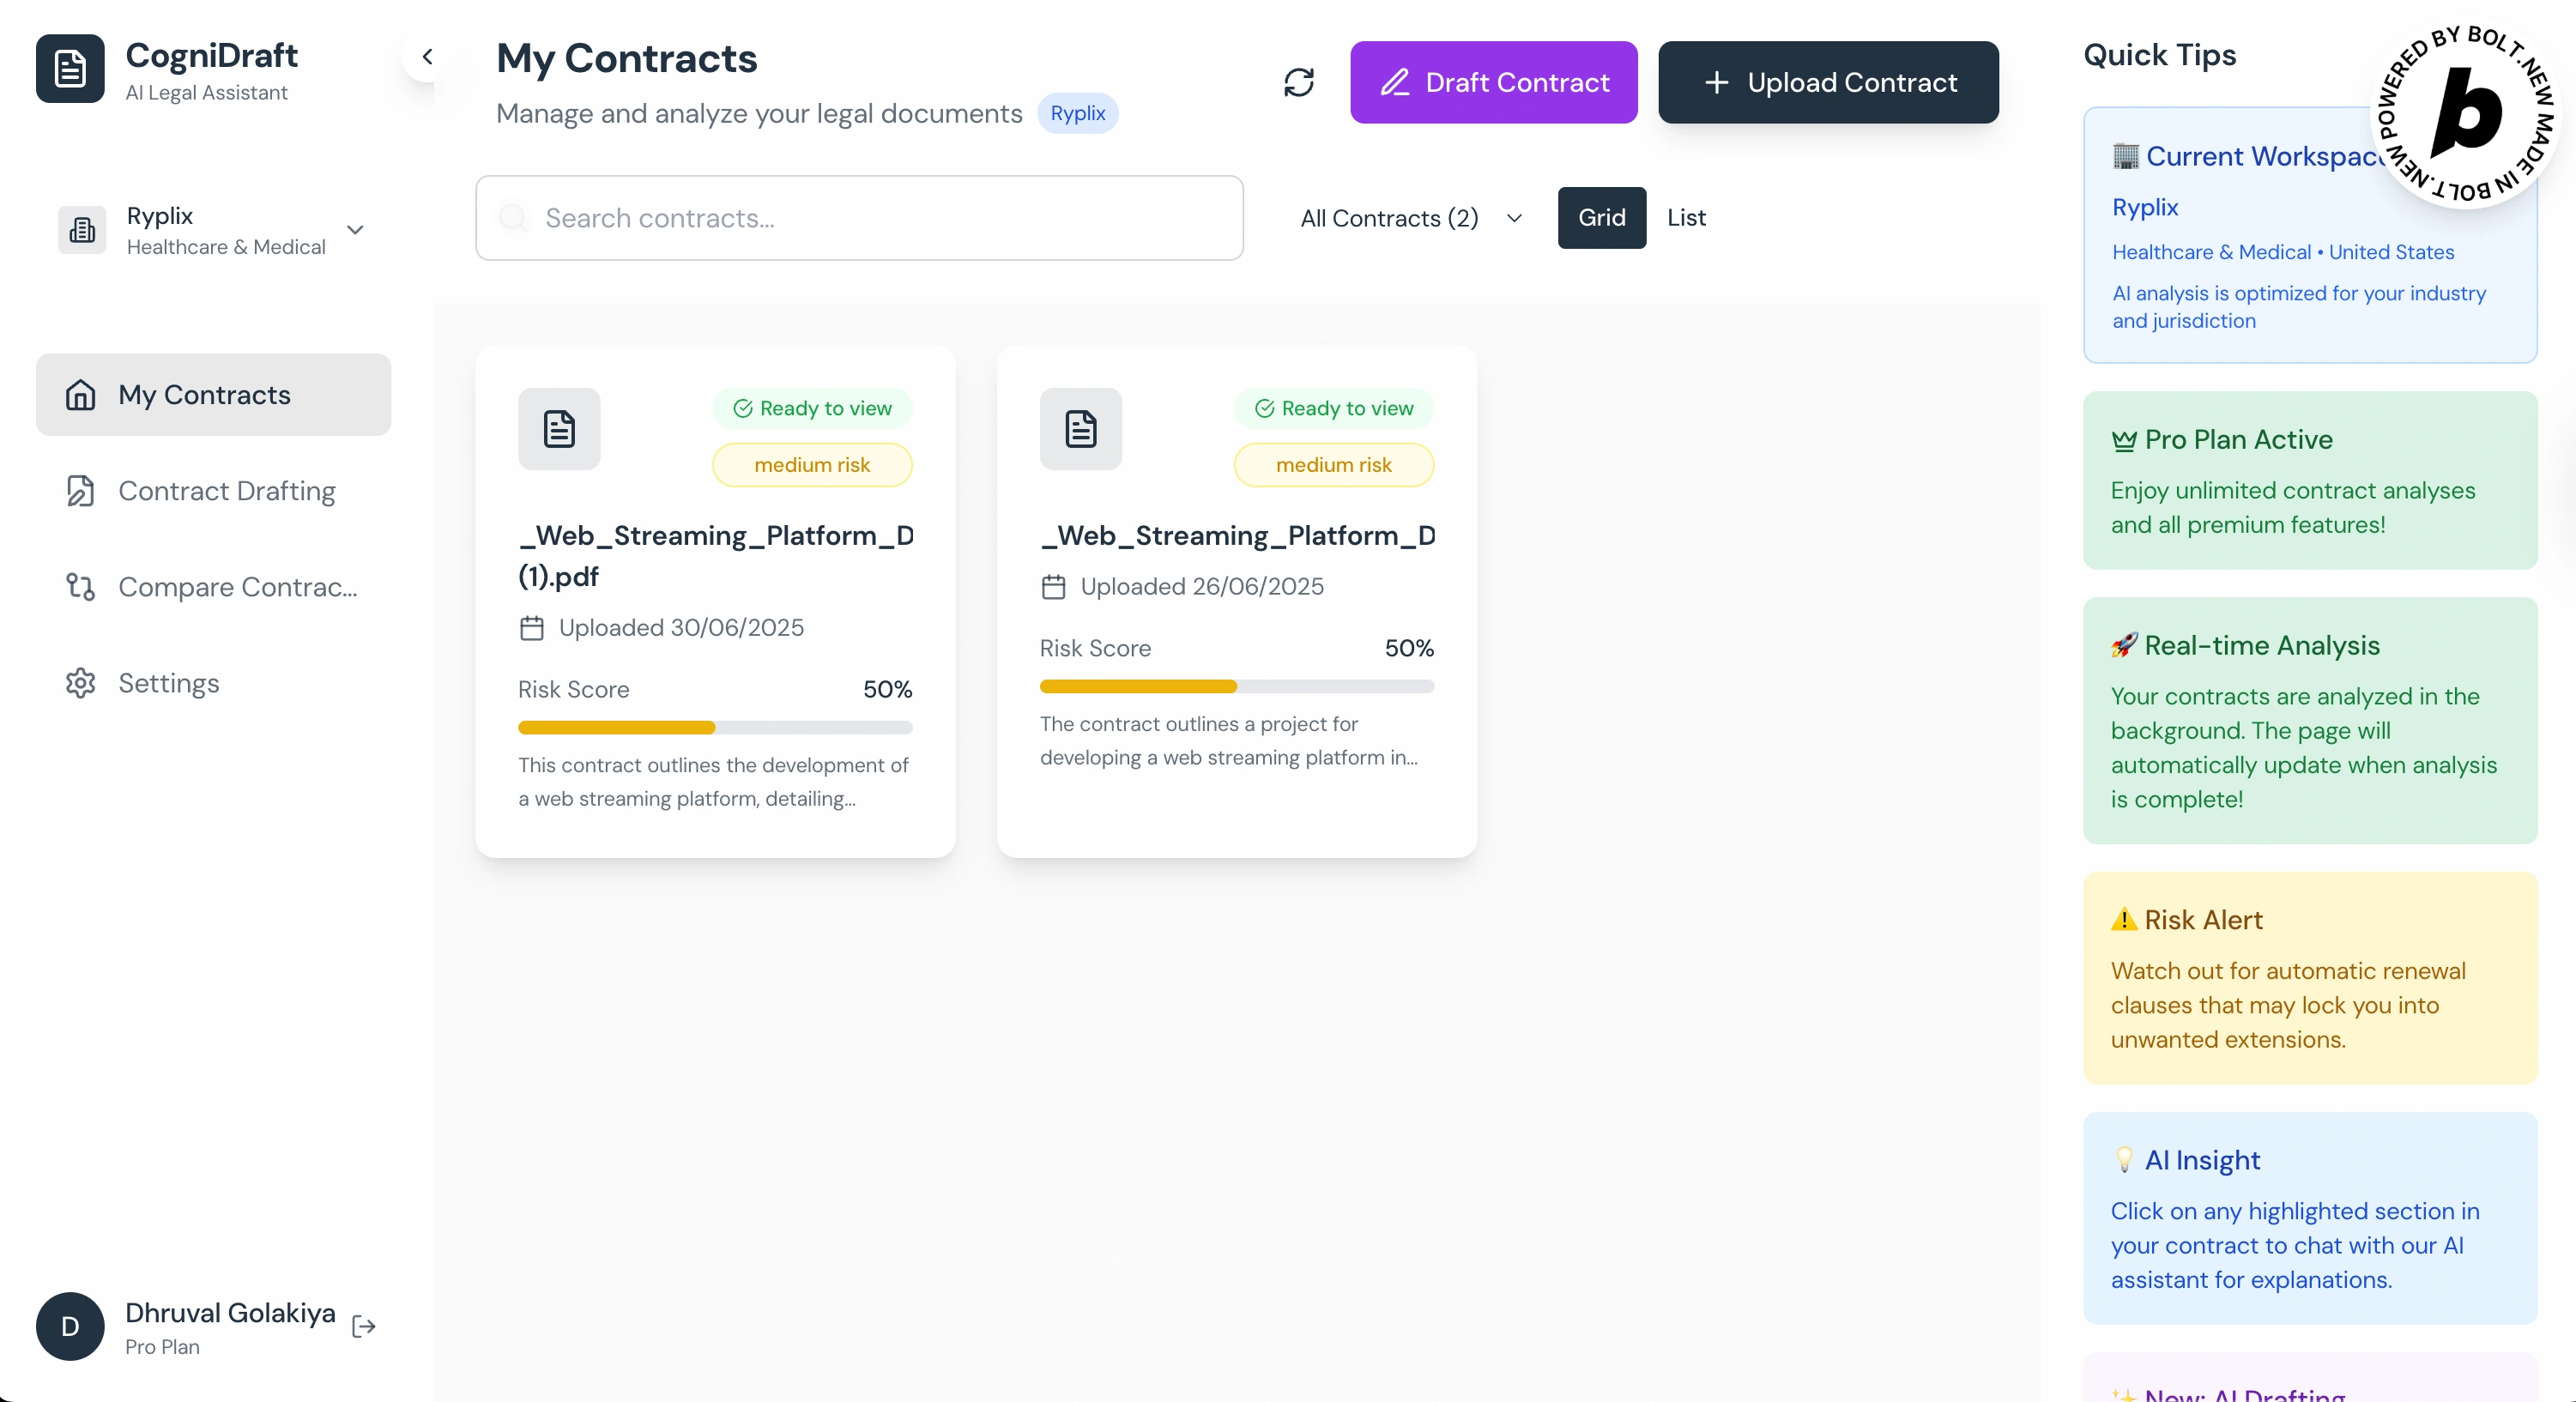
Task: Click the document icon on the 30/06/2025 contract card
Action: coord(559,429)
